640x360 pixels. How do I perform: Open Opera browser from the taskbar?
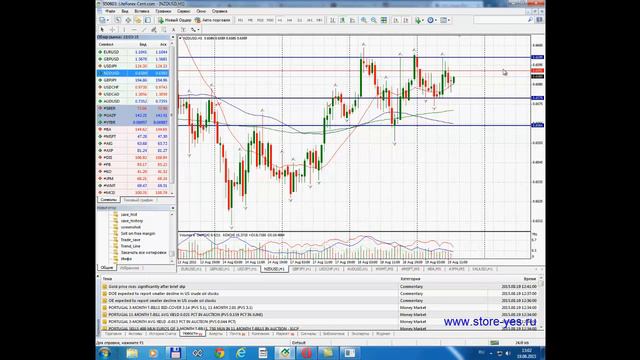coord(307,353)
